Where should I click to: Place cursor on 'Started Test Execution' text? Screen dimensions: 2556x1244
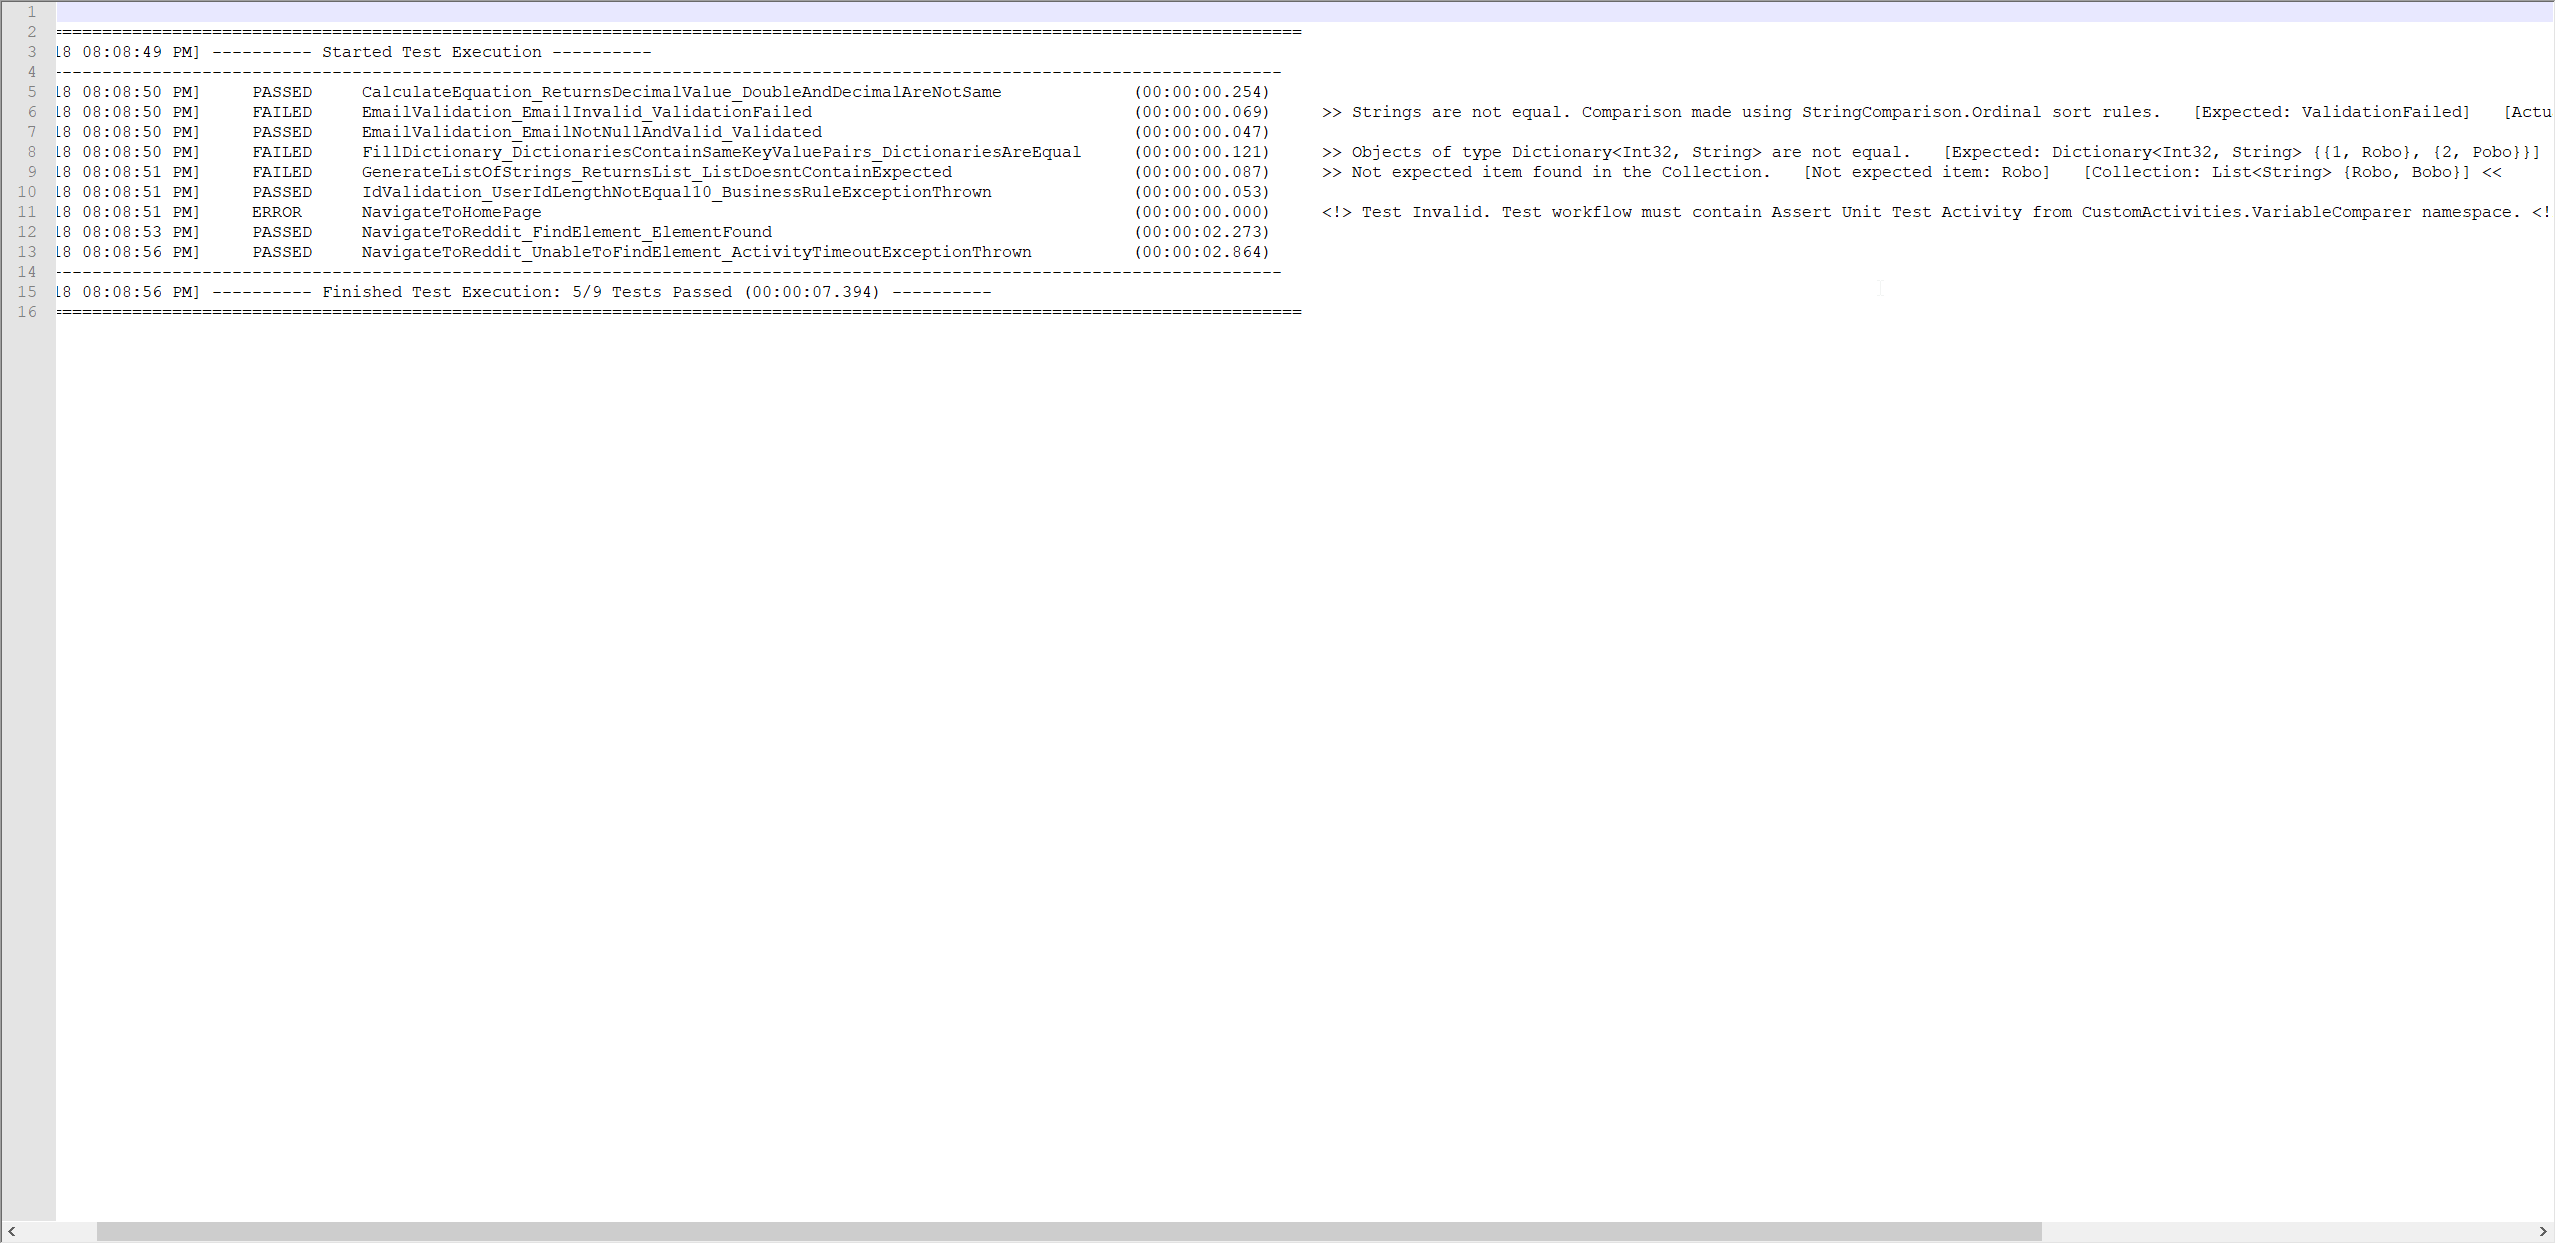pos(431,52)
